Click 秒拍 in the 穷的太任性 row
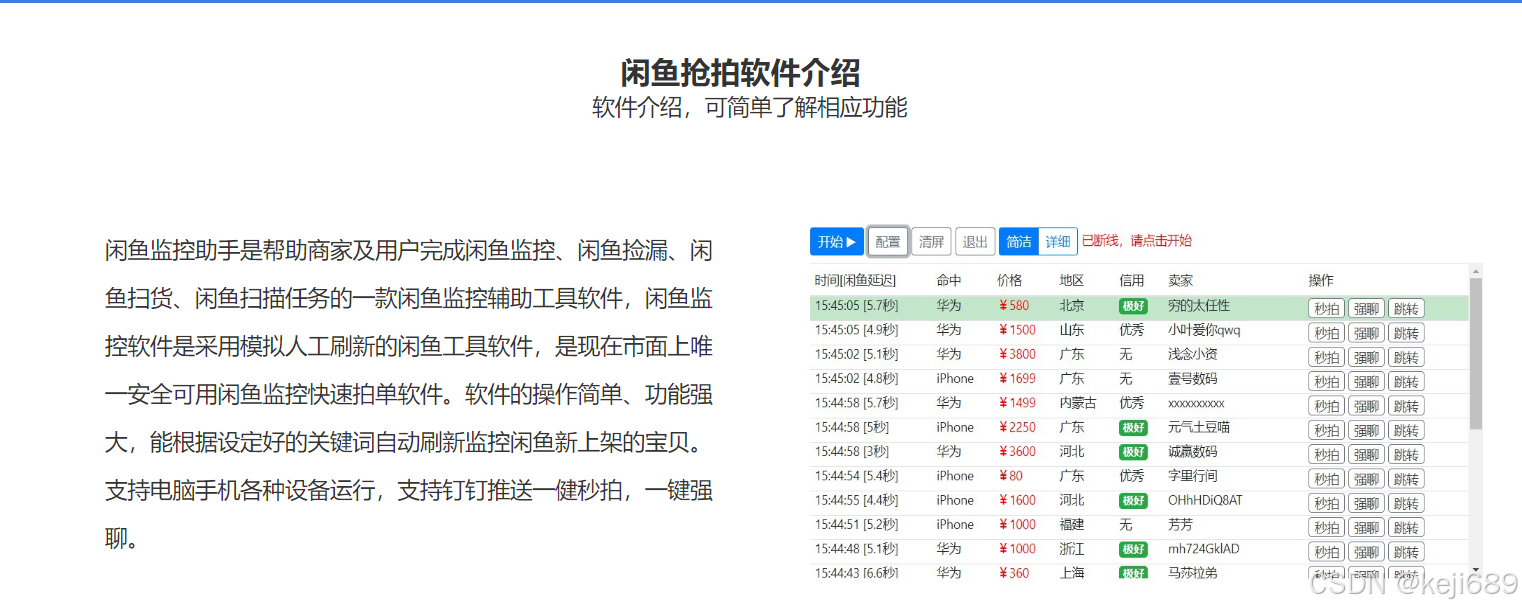Image resolution: width=1522 pixels, height=610 pixels. pyautogui.click(x=1327, y=308)
